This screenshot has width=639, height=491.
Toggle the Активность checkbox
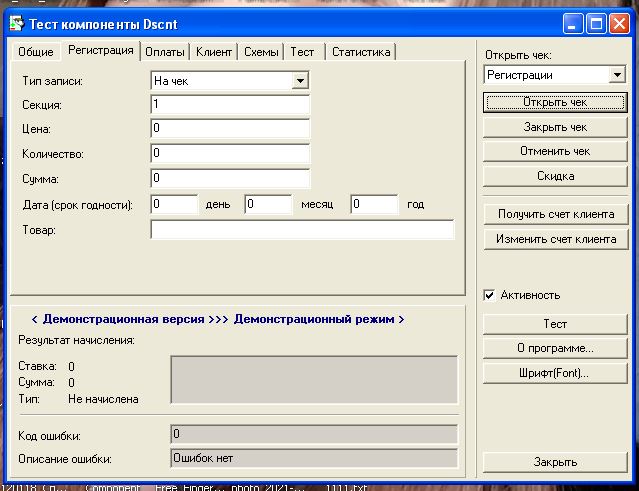(490, 295)
